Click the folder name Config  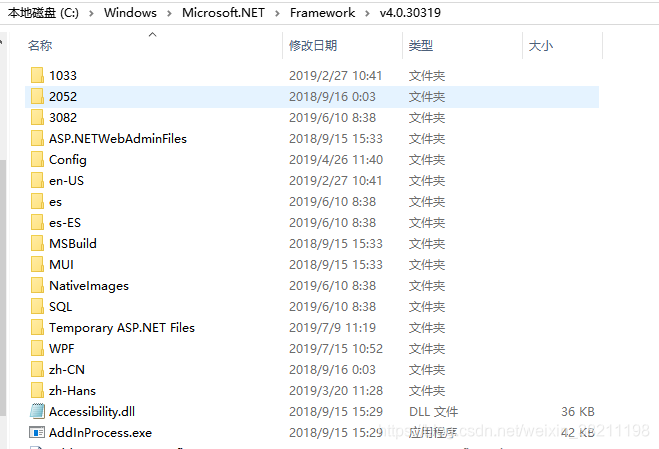click(x=68, y=160)
